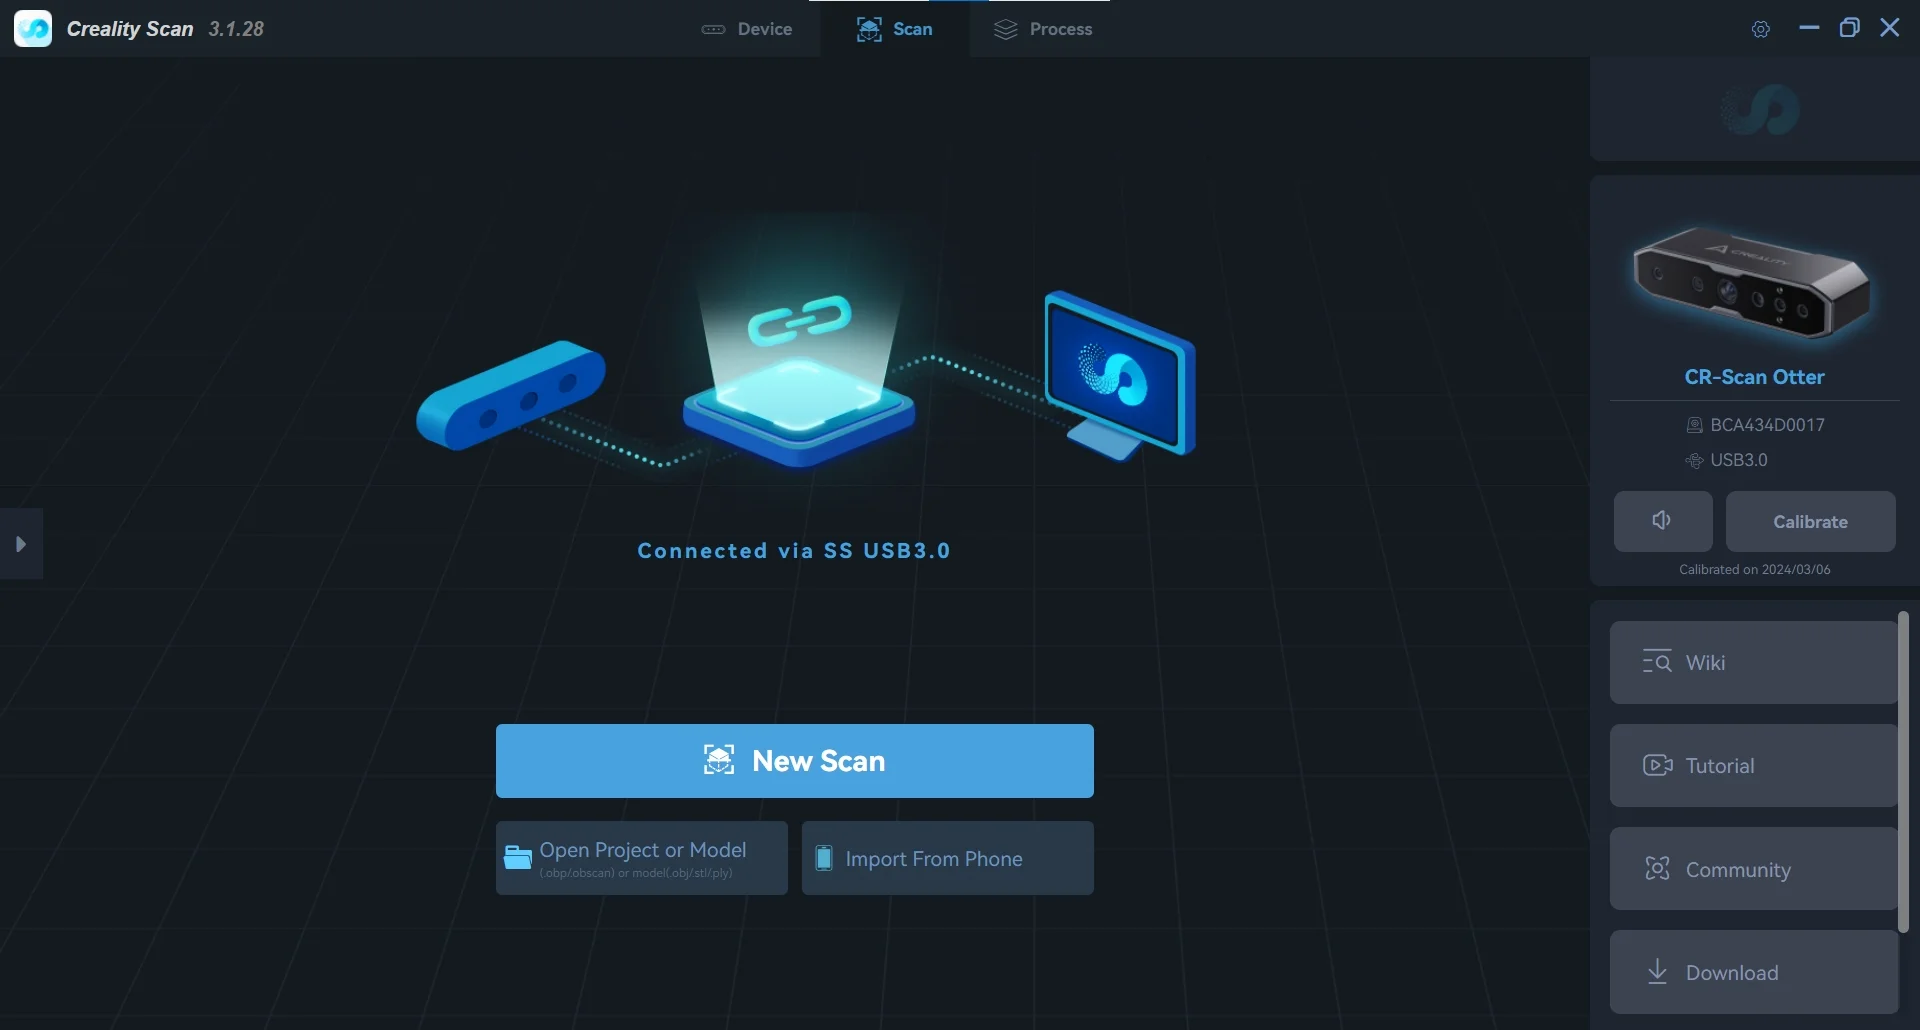The image size is (1920, 1030).
Task: Switch to the Device tab
Action: [x=747, y=29]
